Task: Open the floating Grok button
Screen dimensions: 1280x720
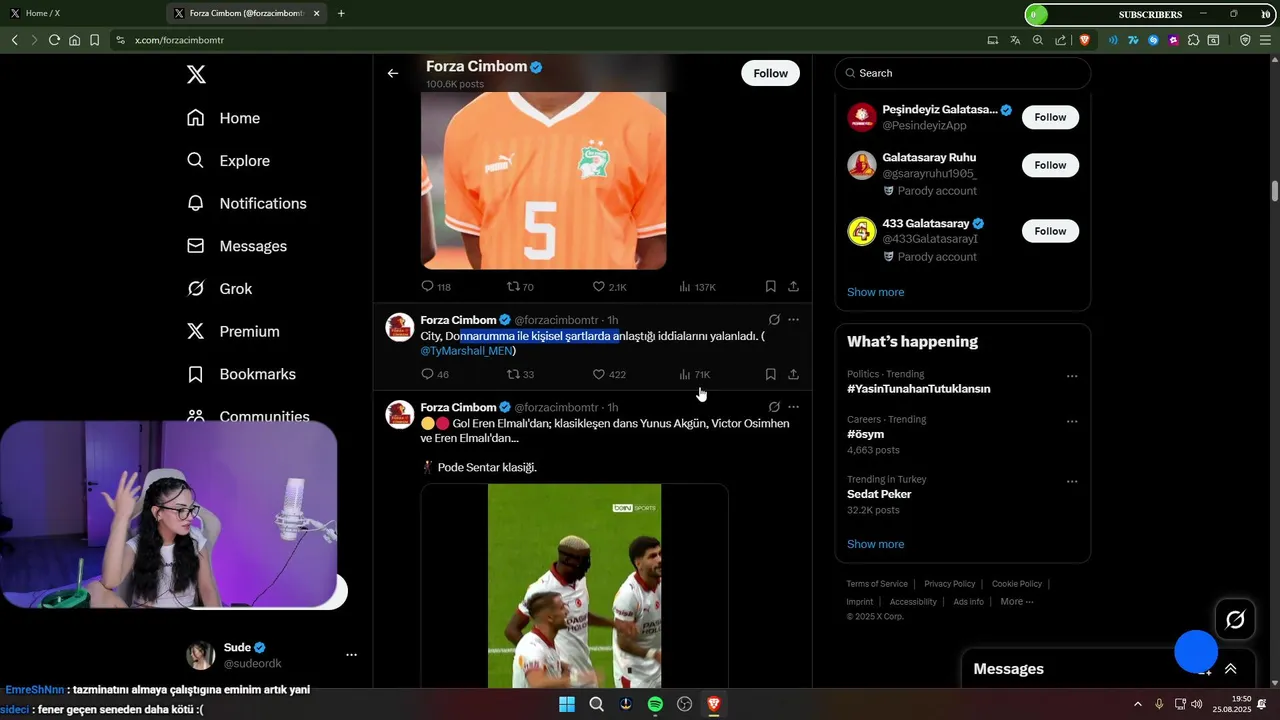Action: (x=1235, y=620)
